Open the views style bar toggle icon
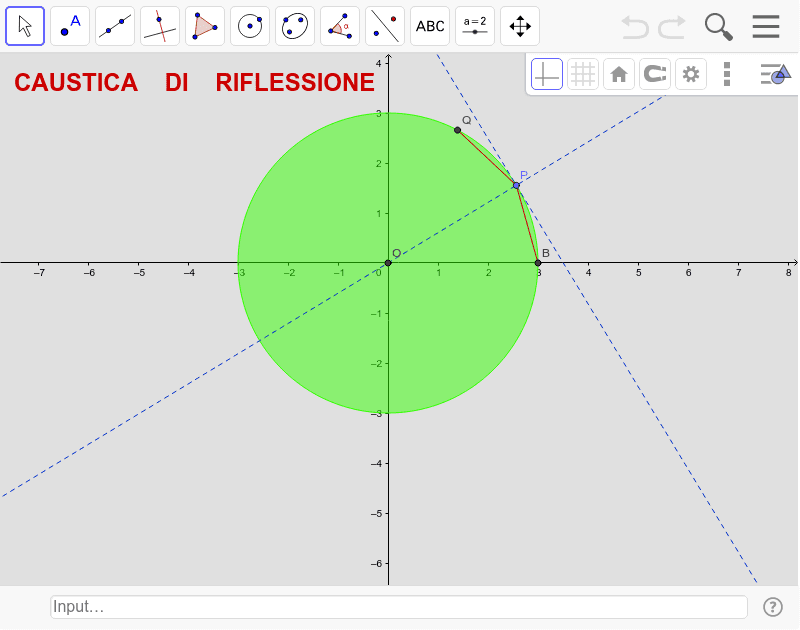 775,74
